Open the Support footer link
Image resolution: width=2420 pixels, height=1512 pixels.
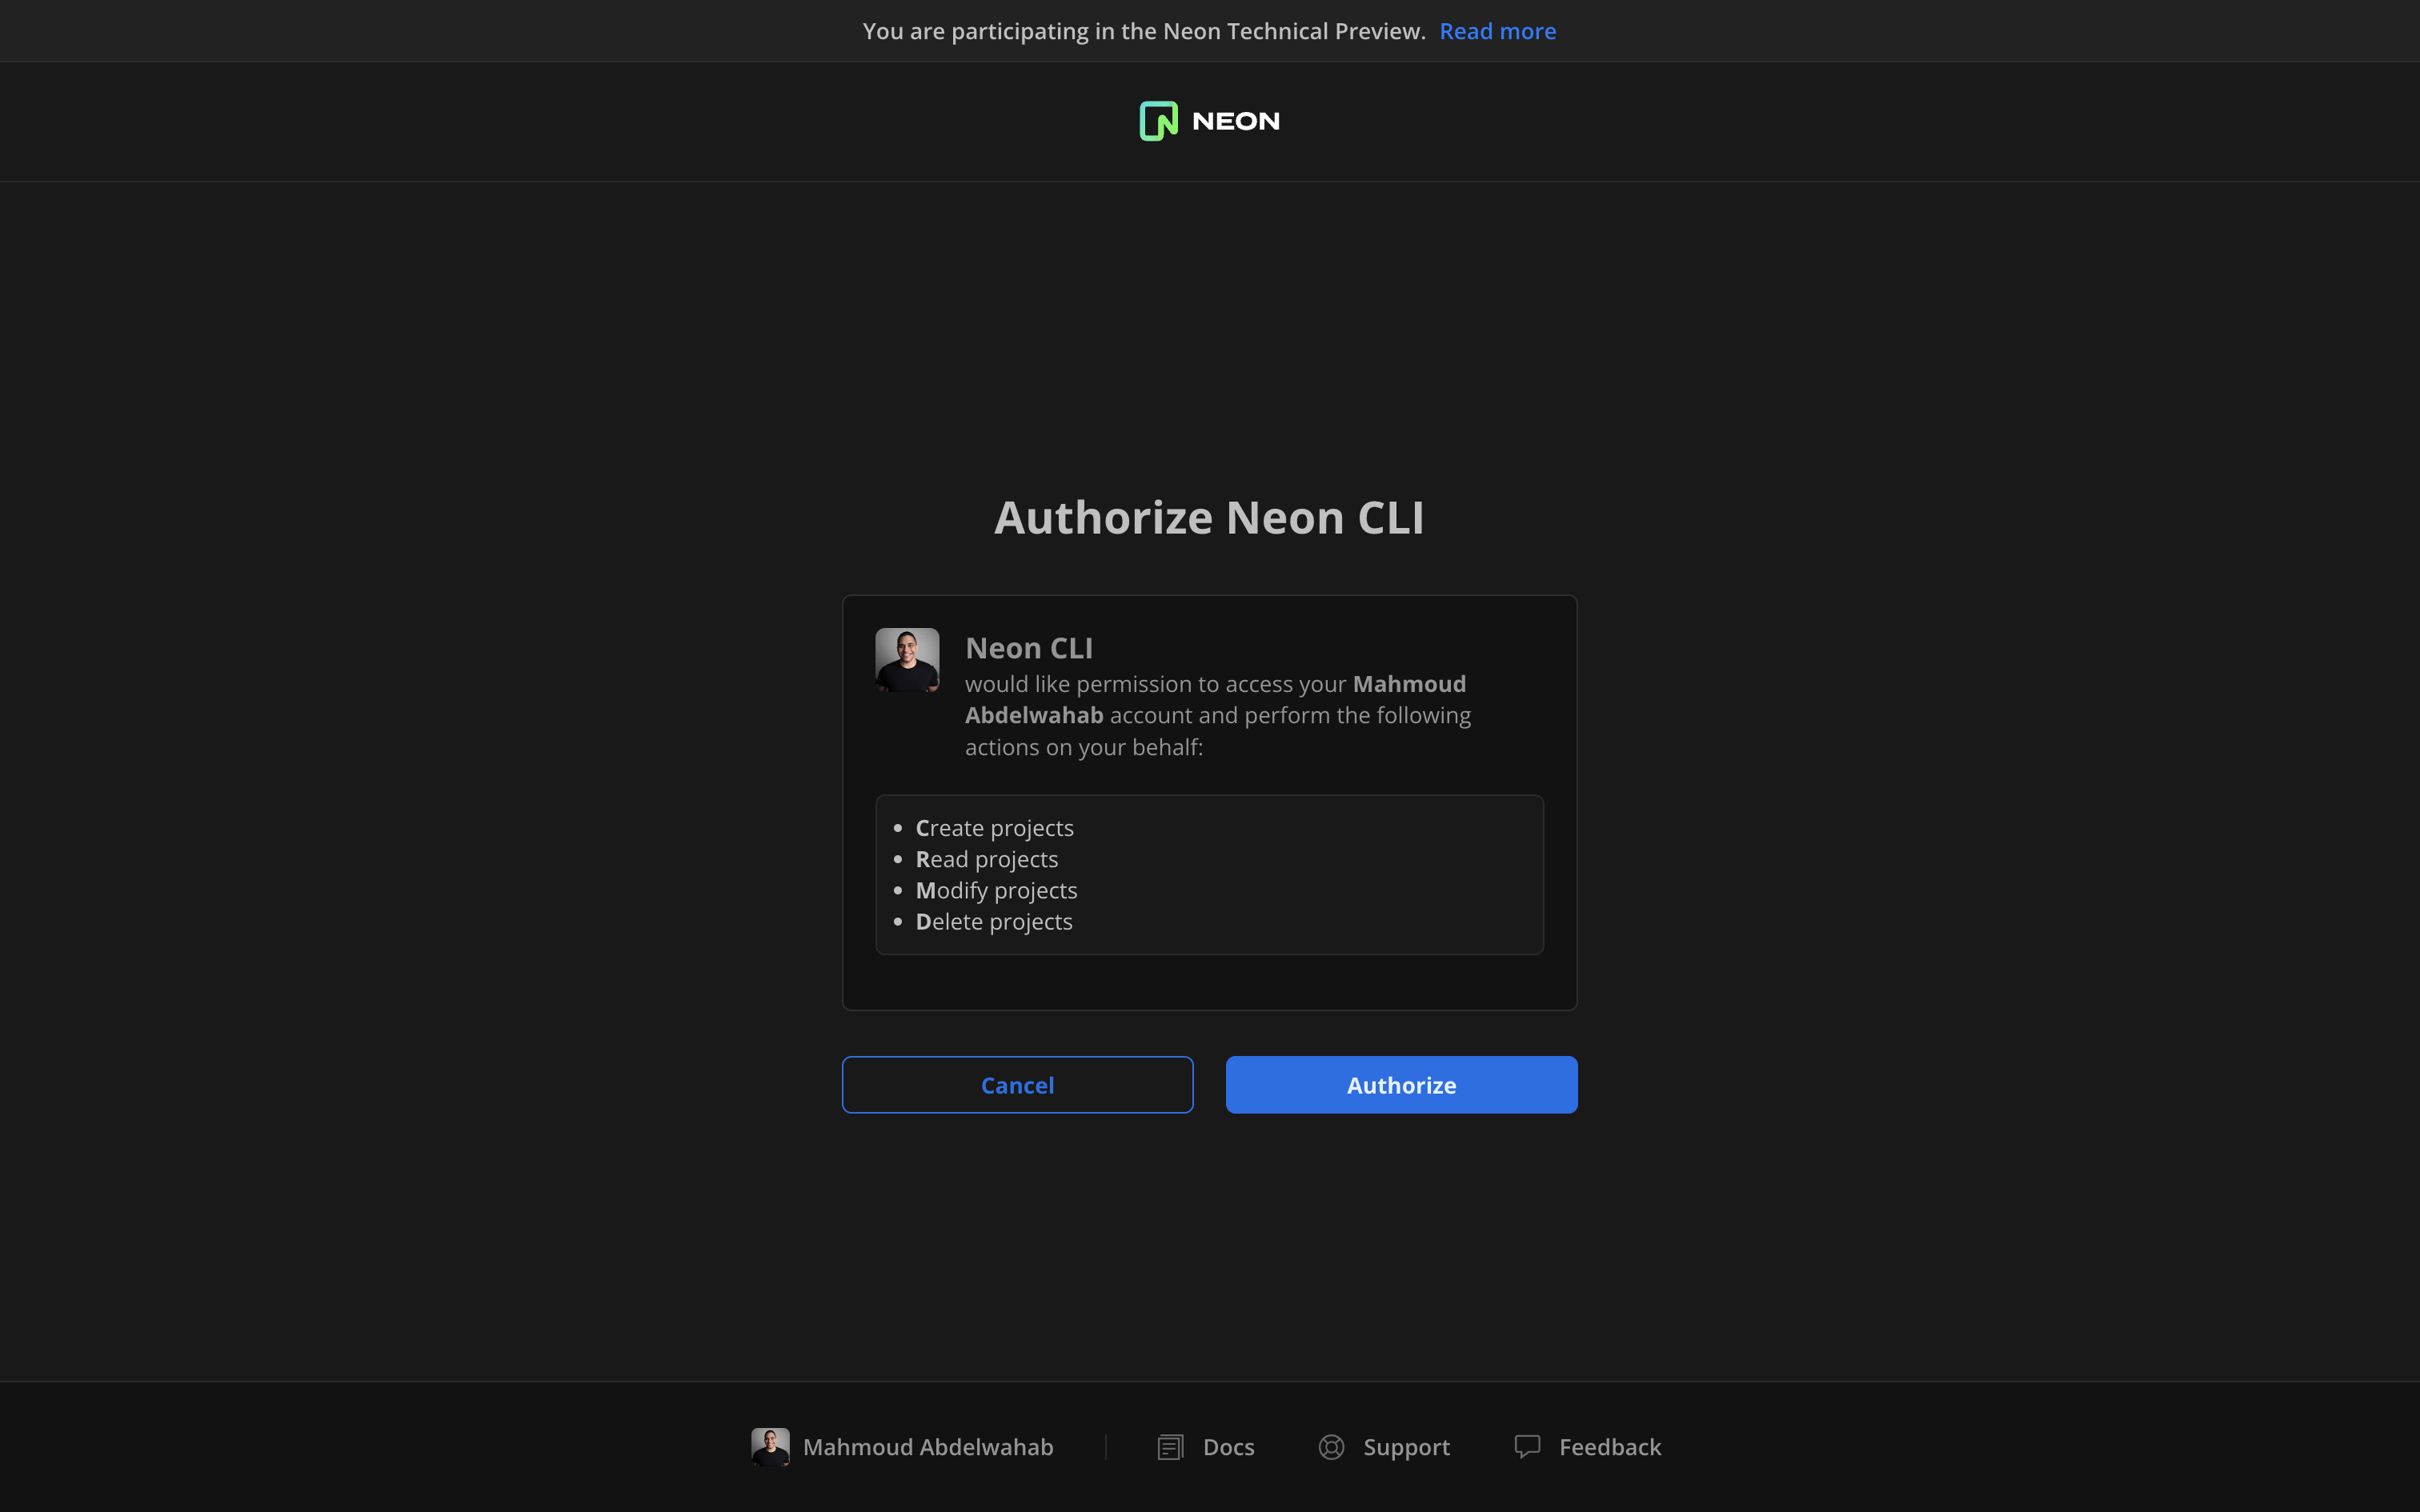1406,1447
